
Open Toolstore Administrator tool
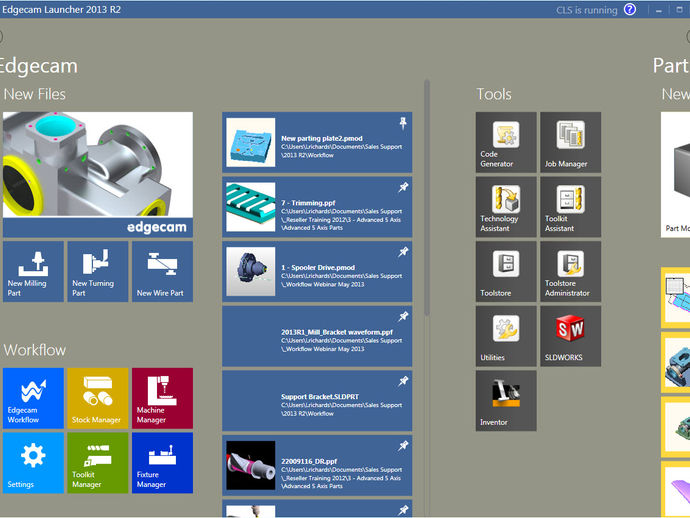571,272
